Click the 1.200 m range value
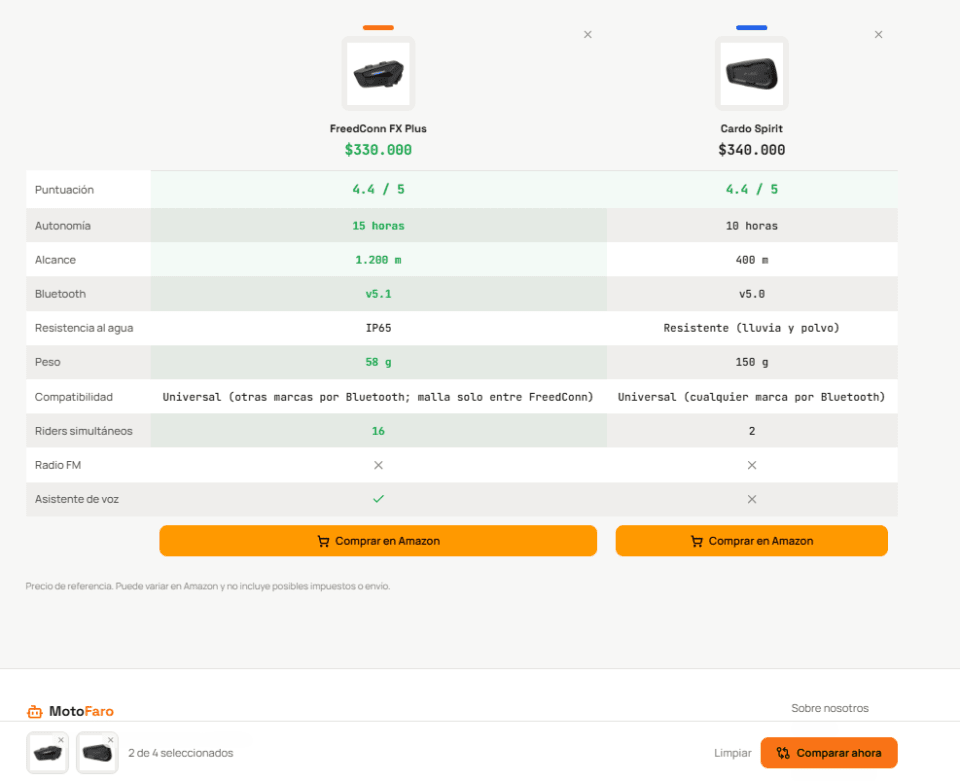This screenshot has height=781, width=960. click(x=378, y=260)
